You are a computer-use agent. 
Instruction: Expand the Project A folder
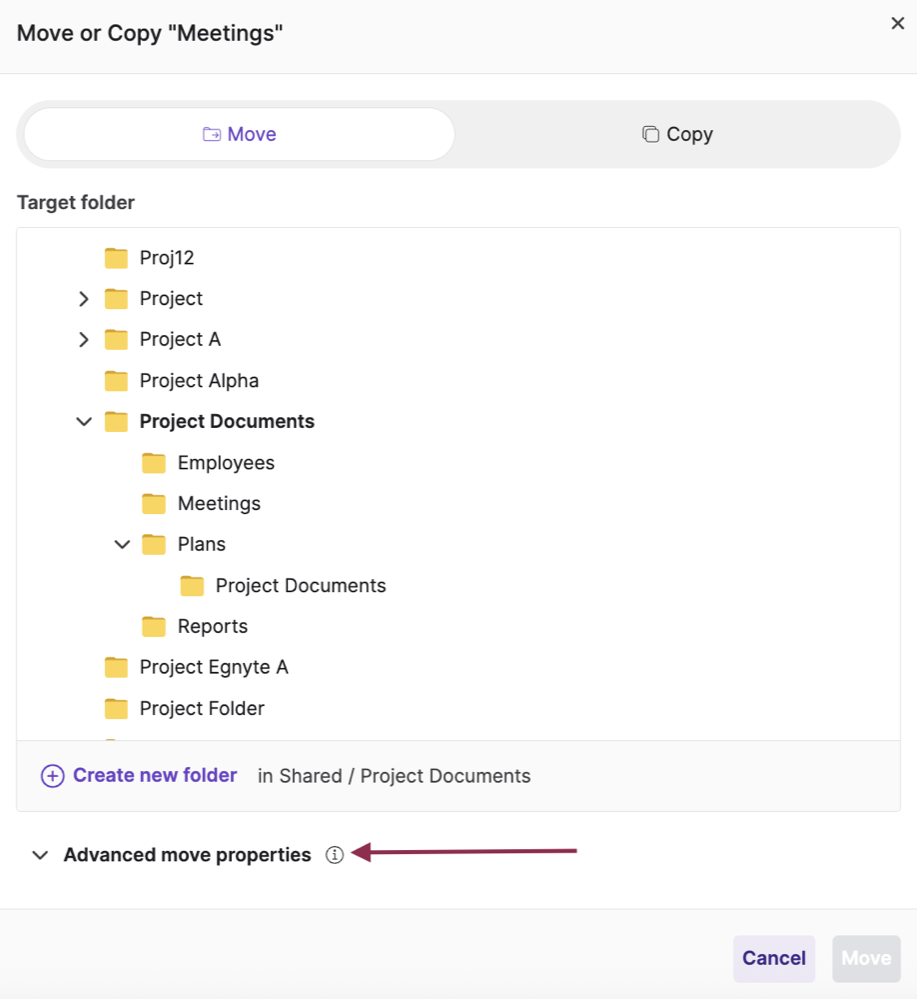[x=83, y=339]
